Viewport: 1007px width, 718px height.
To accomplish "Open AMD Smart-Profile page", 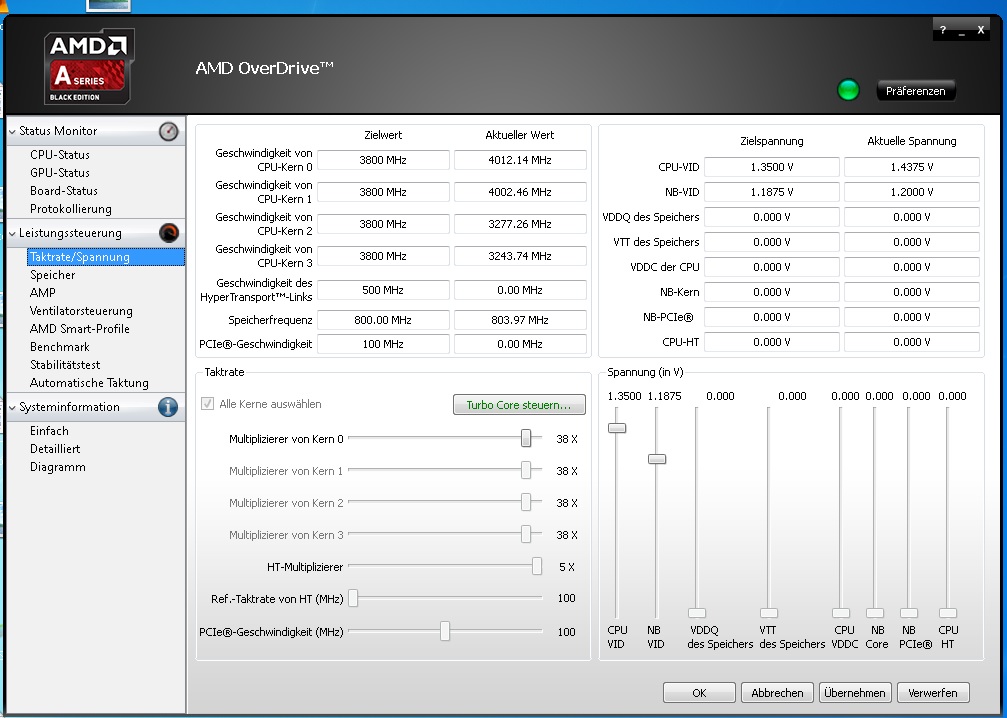I will point(80,329).
